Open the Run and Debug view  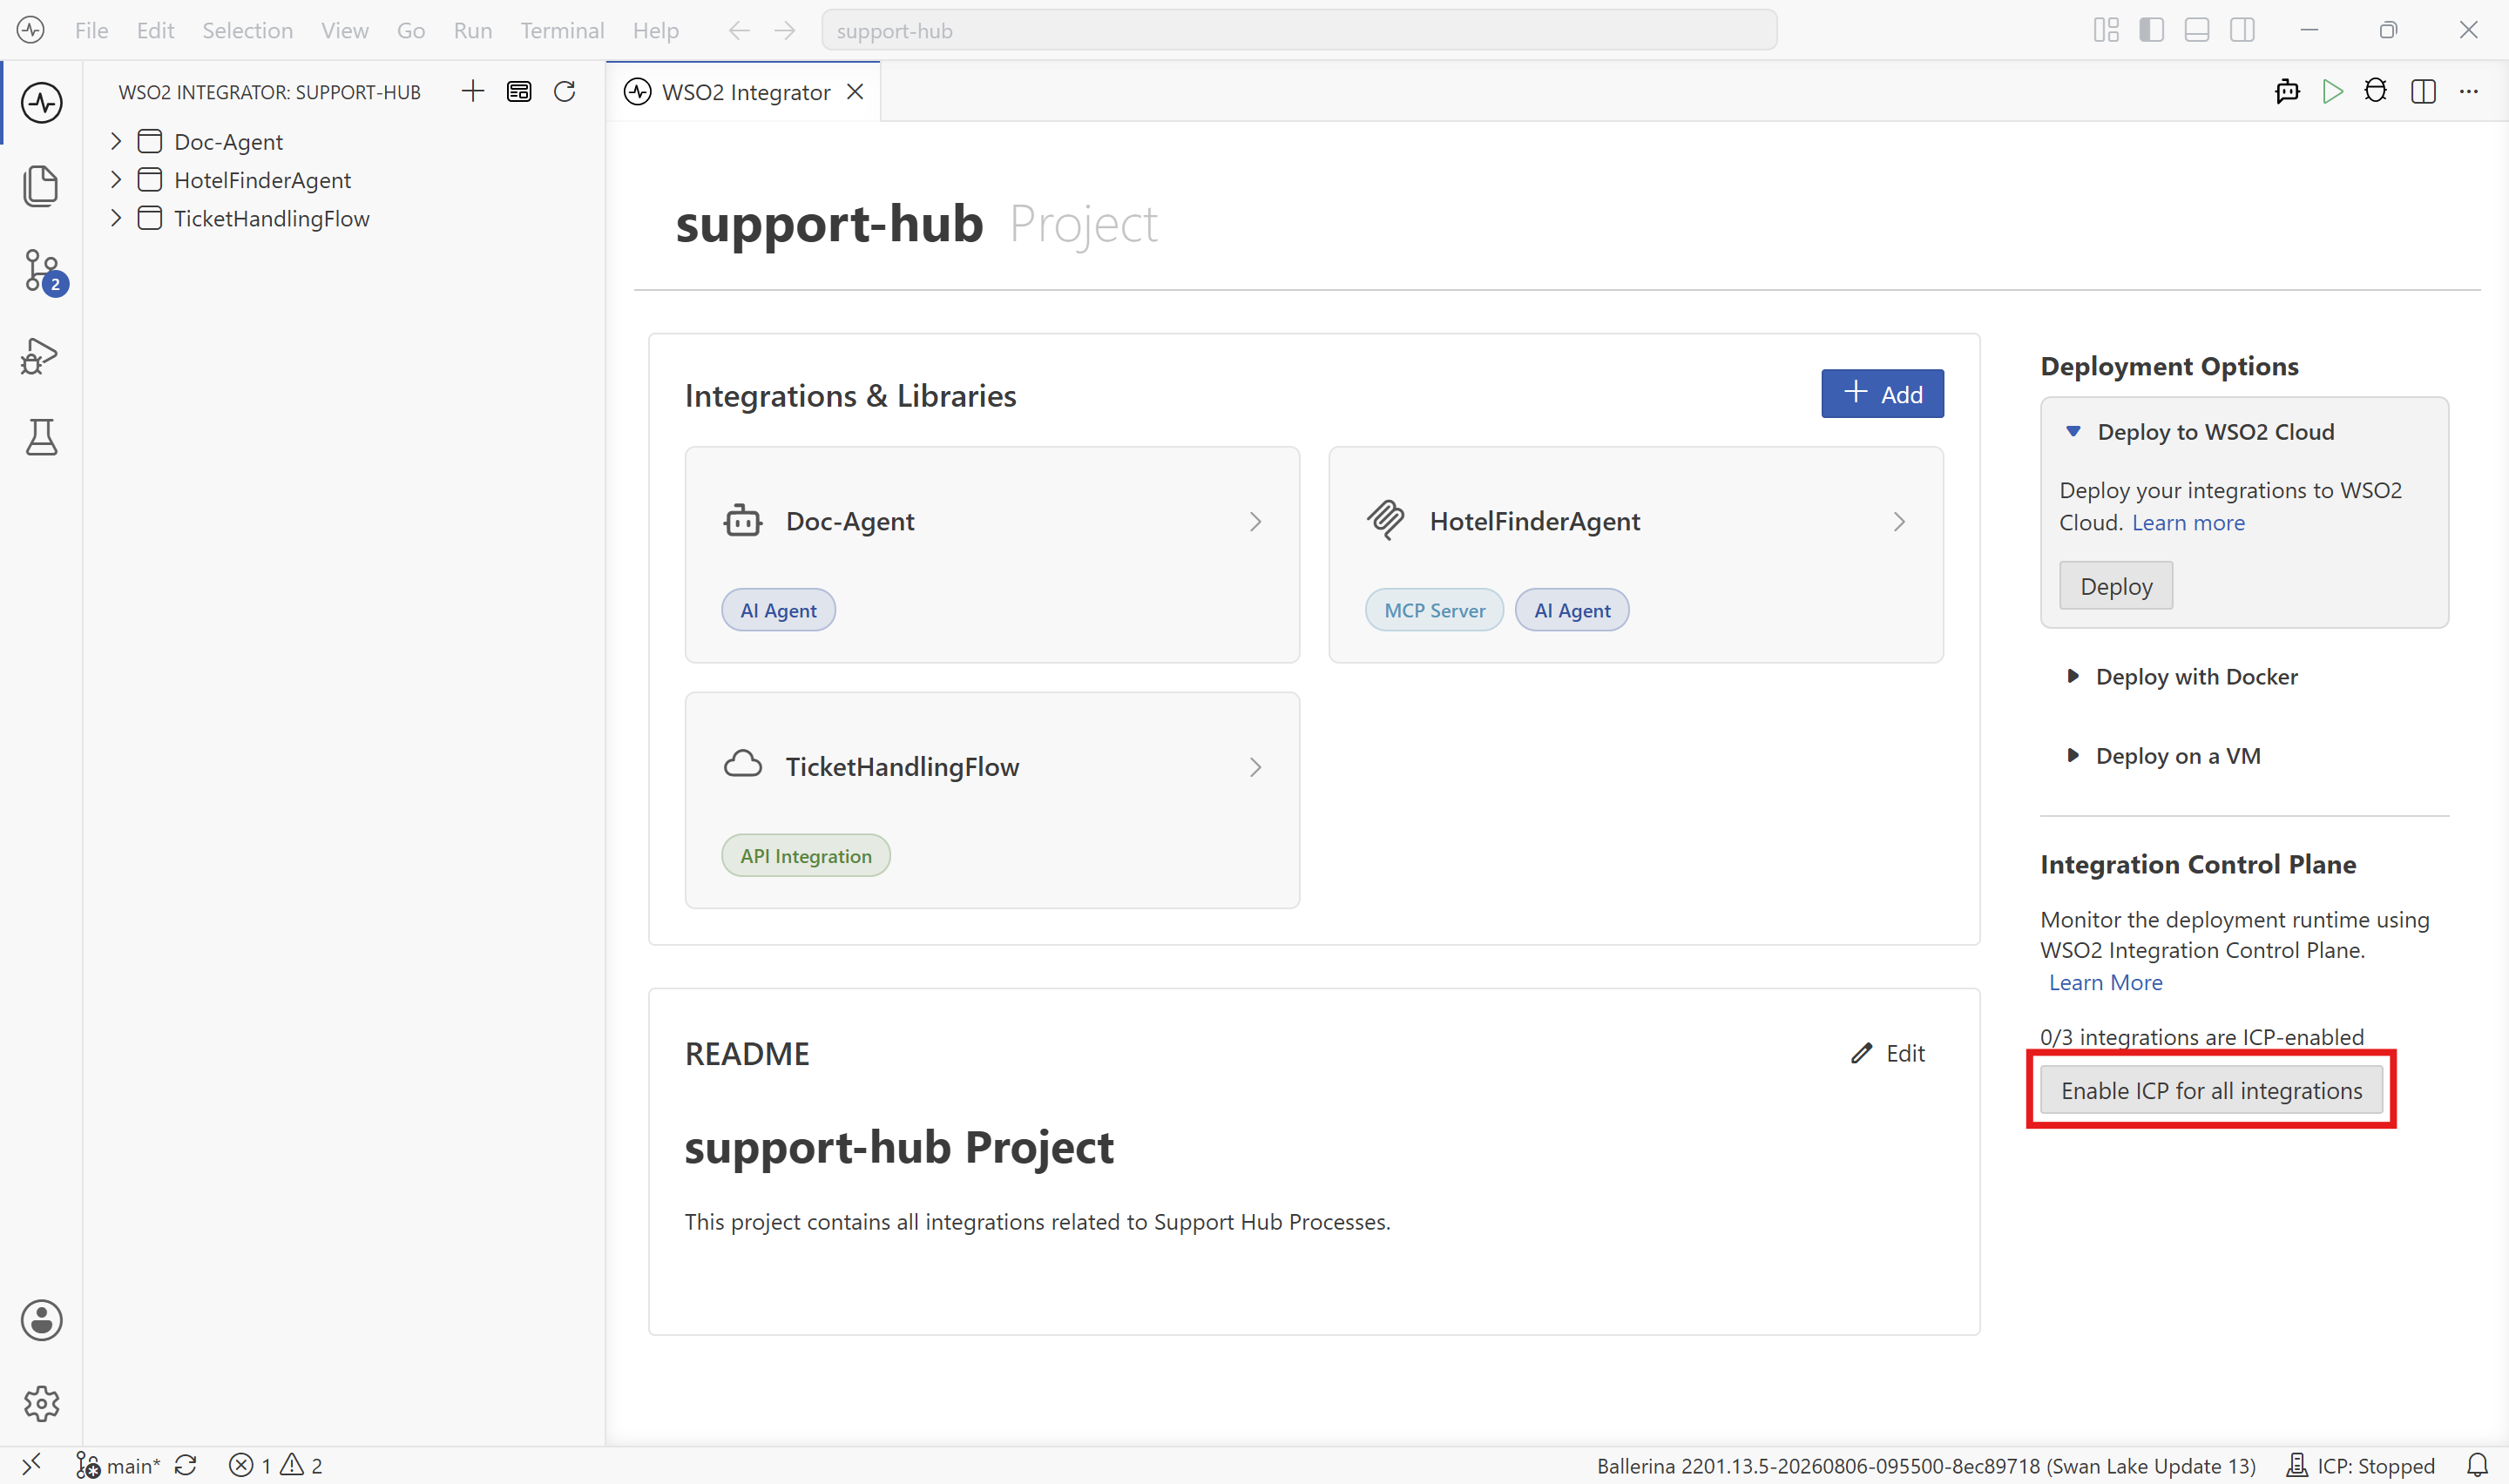coord(40,355)
